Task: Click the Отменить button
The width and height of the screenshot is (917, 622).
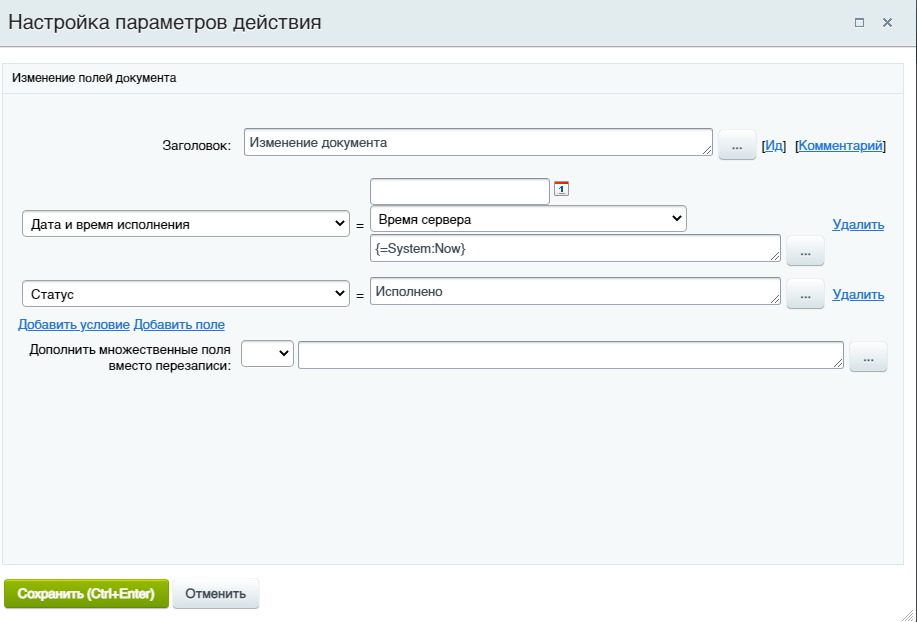Action: [x=216, y=594]
